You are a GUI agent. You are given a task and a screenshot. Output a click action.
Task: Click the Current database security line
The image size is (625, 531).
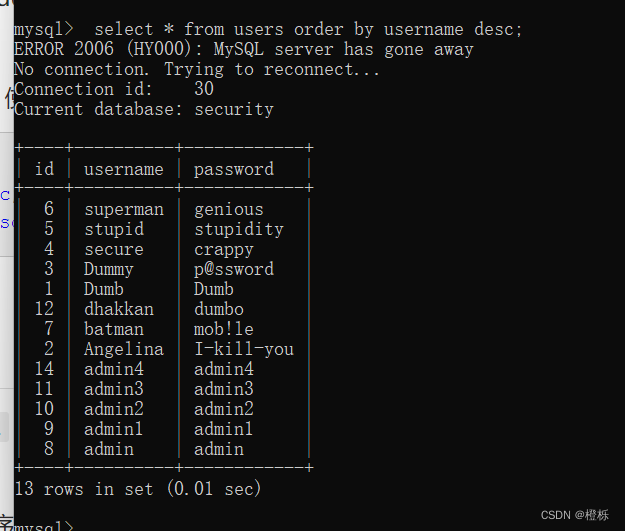pyautogui.click(x=144, y=110)
